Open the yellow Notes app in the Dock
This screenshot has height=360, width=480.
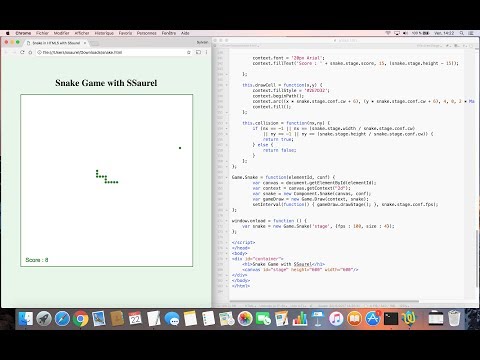point(190,319)
